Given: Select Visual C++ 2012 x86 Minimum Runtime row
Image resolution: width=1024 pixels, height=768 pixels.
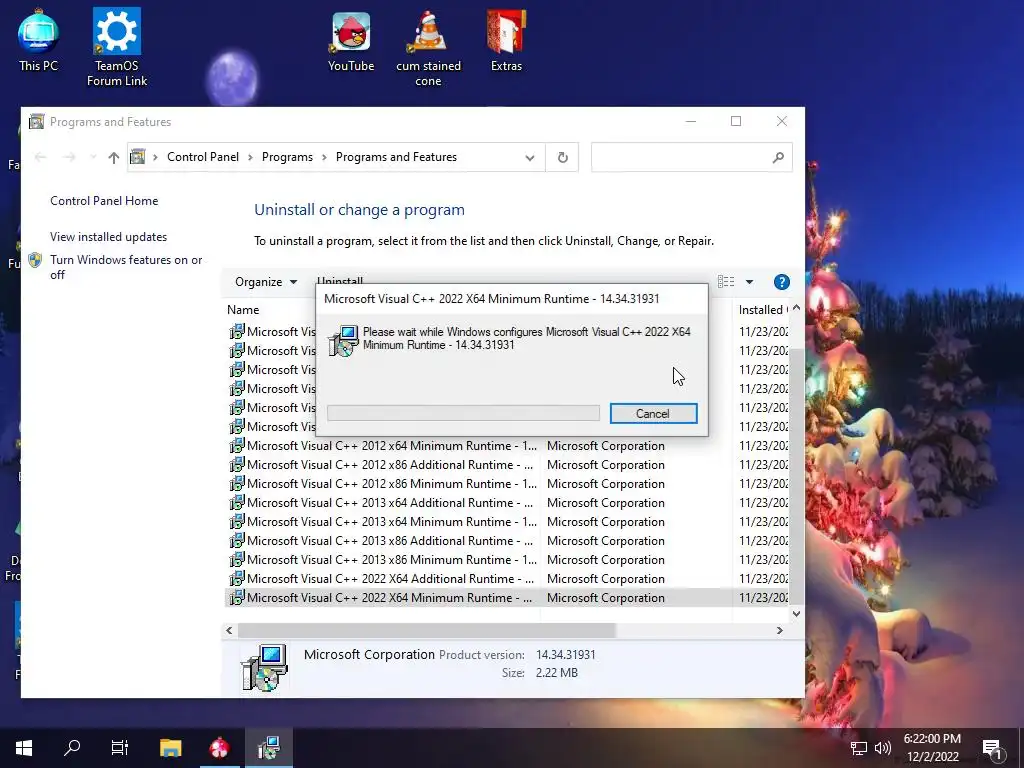Looking at the screenshot, I should tap(506, 484).
